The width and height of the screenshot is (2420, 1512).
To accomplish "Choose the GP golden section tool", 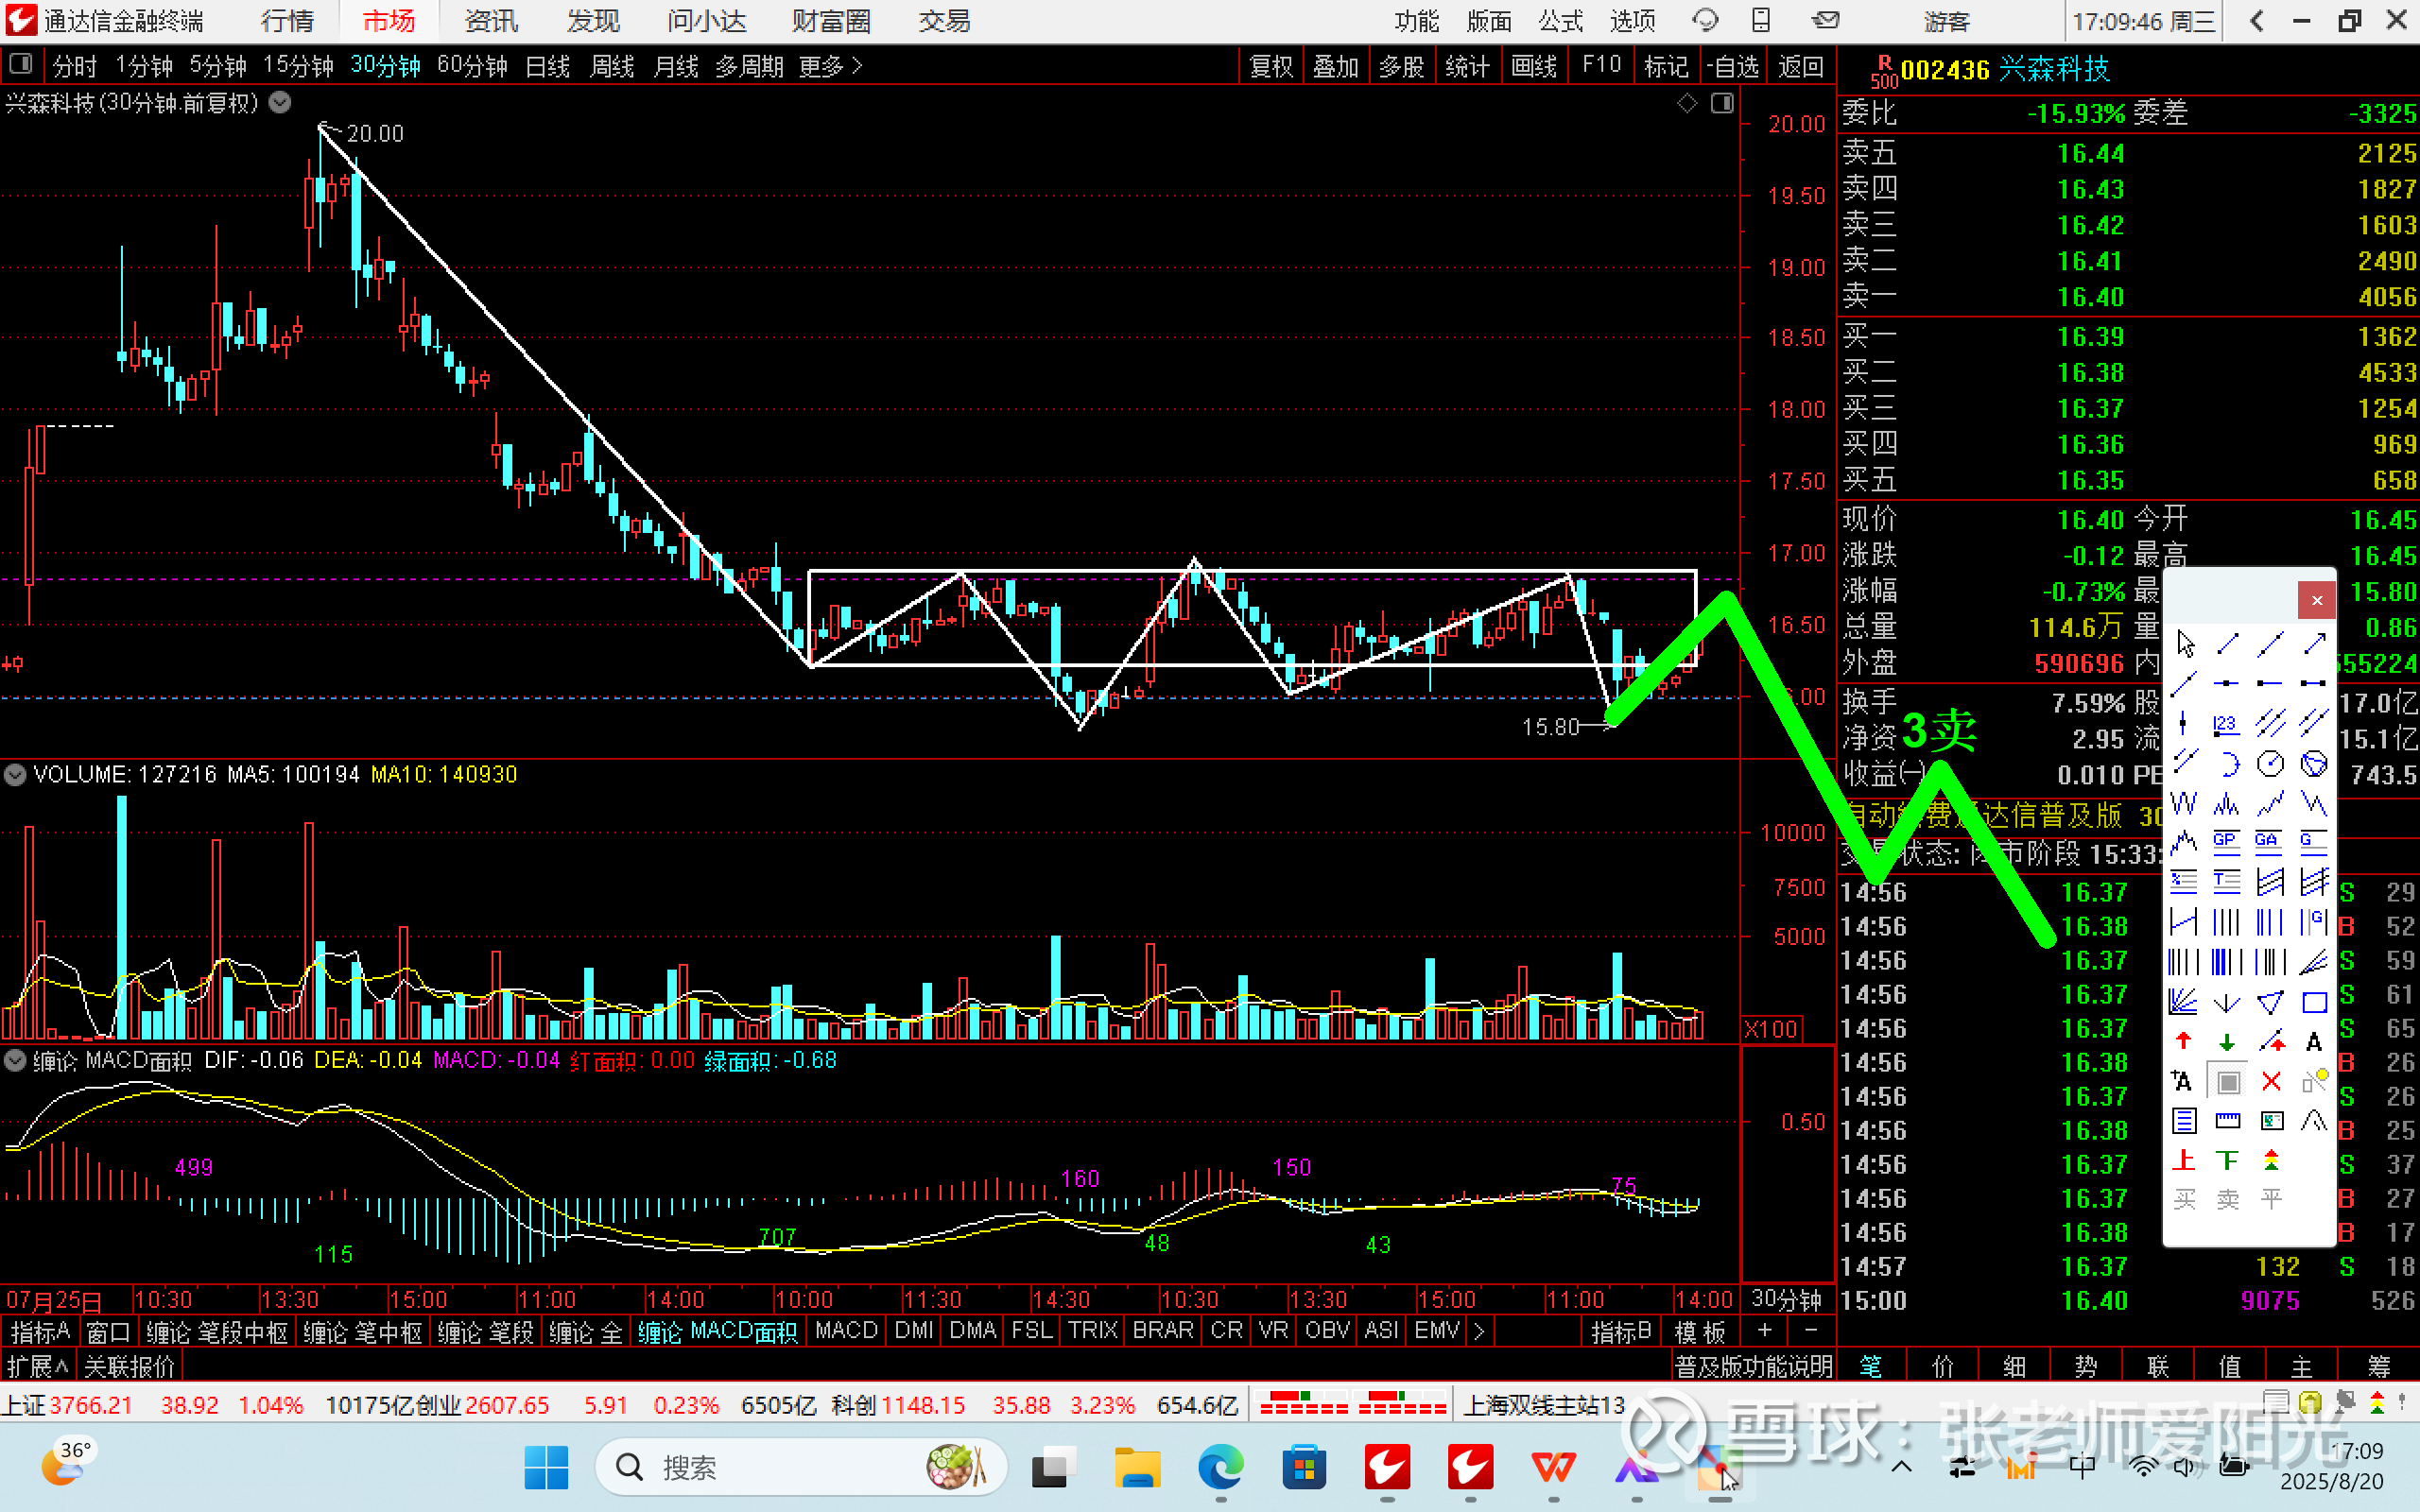I will (x=2228, y=842).
